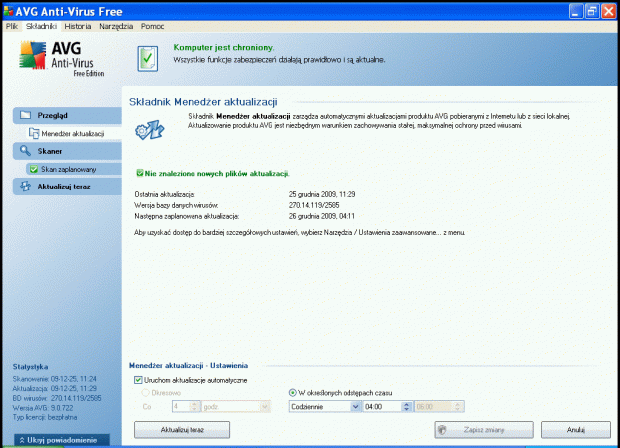Viewport: 620px width, 448px height.
Task: Select W określonych odstępach czasu radio
Action: [x=293, y=393]
